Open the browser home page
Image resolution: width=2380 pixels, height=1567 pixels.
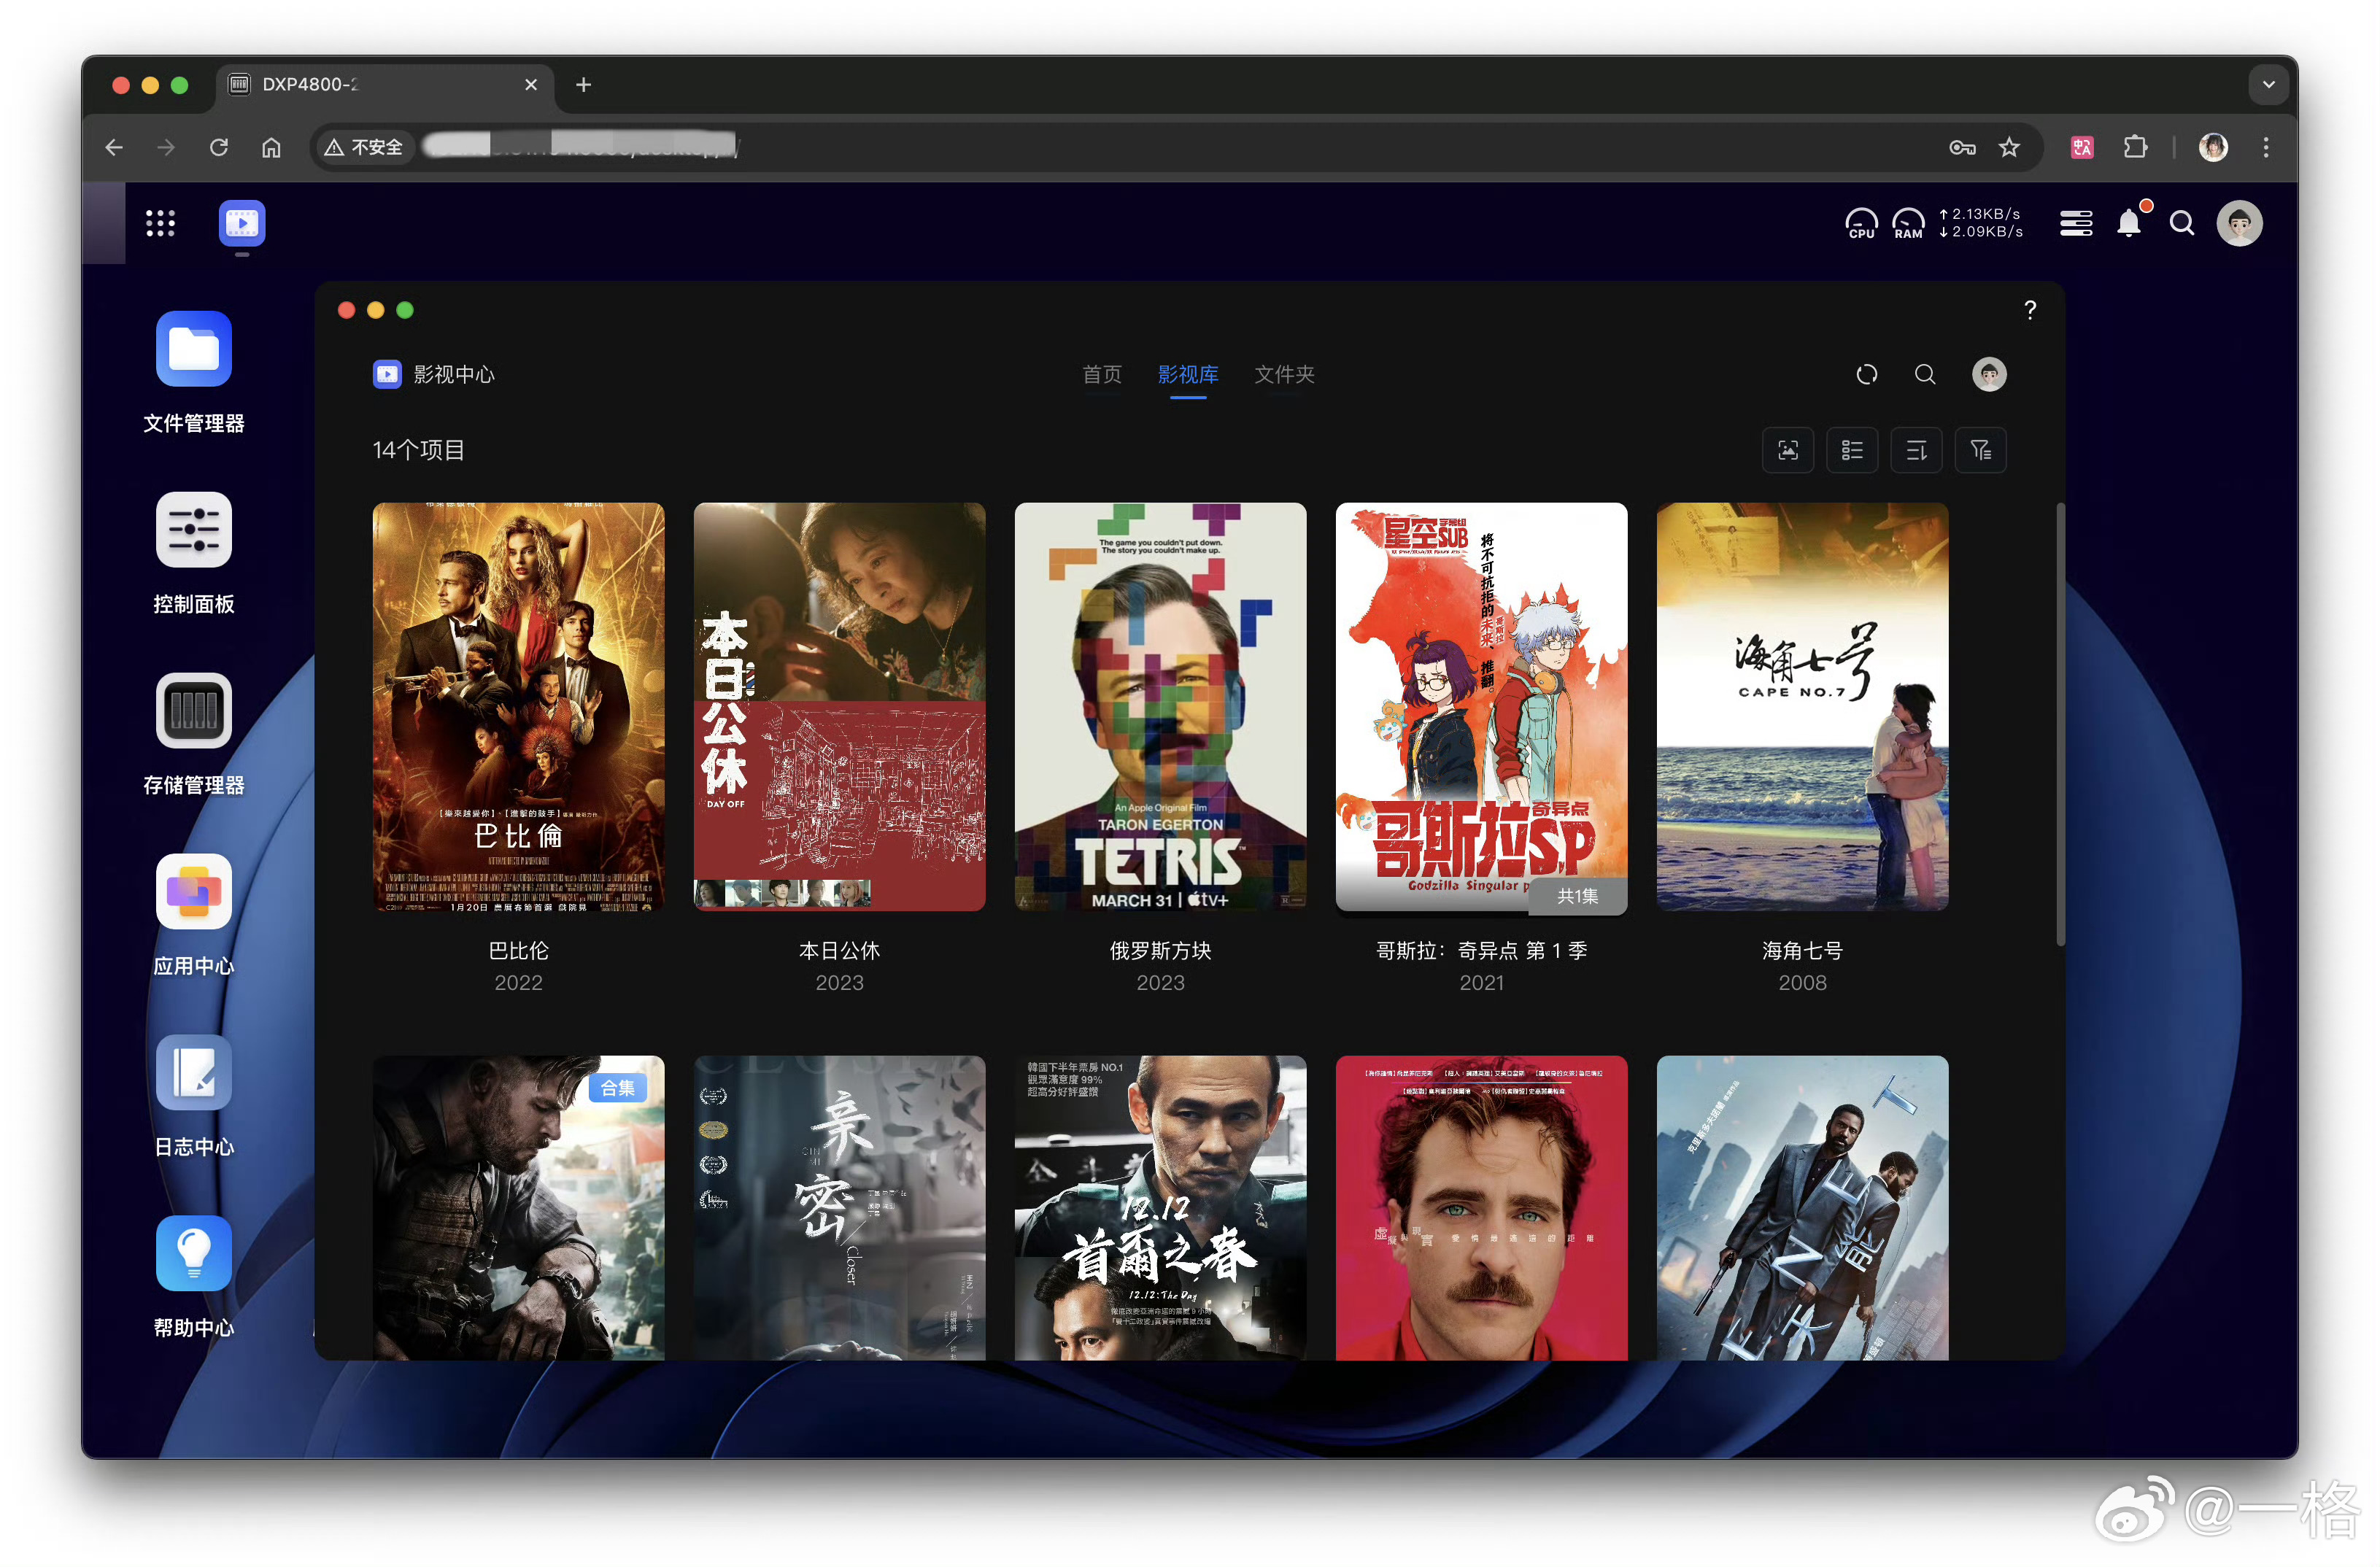[x=271, y=147]
